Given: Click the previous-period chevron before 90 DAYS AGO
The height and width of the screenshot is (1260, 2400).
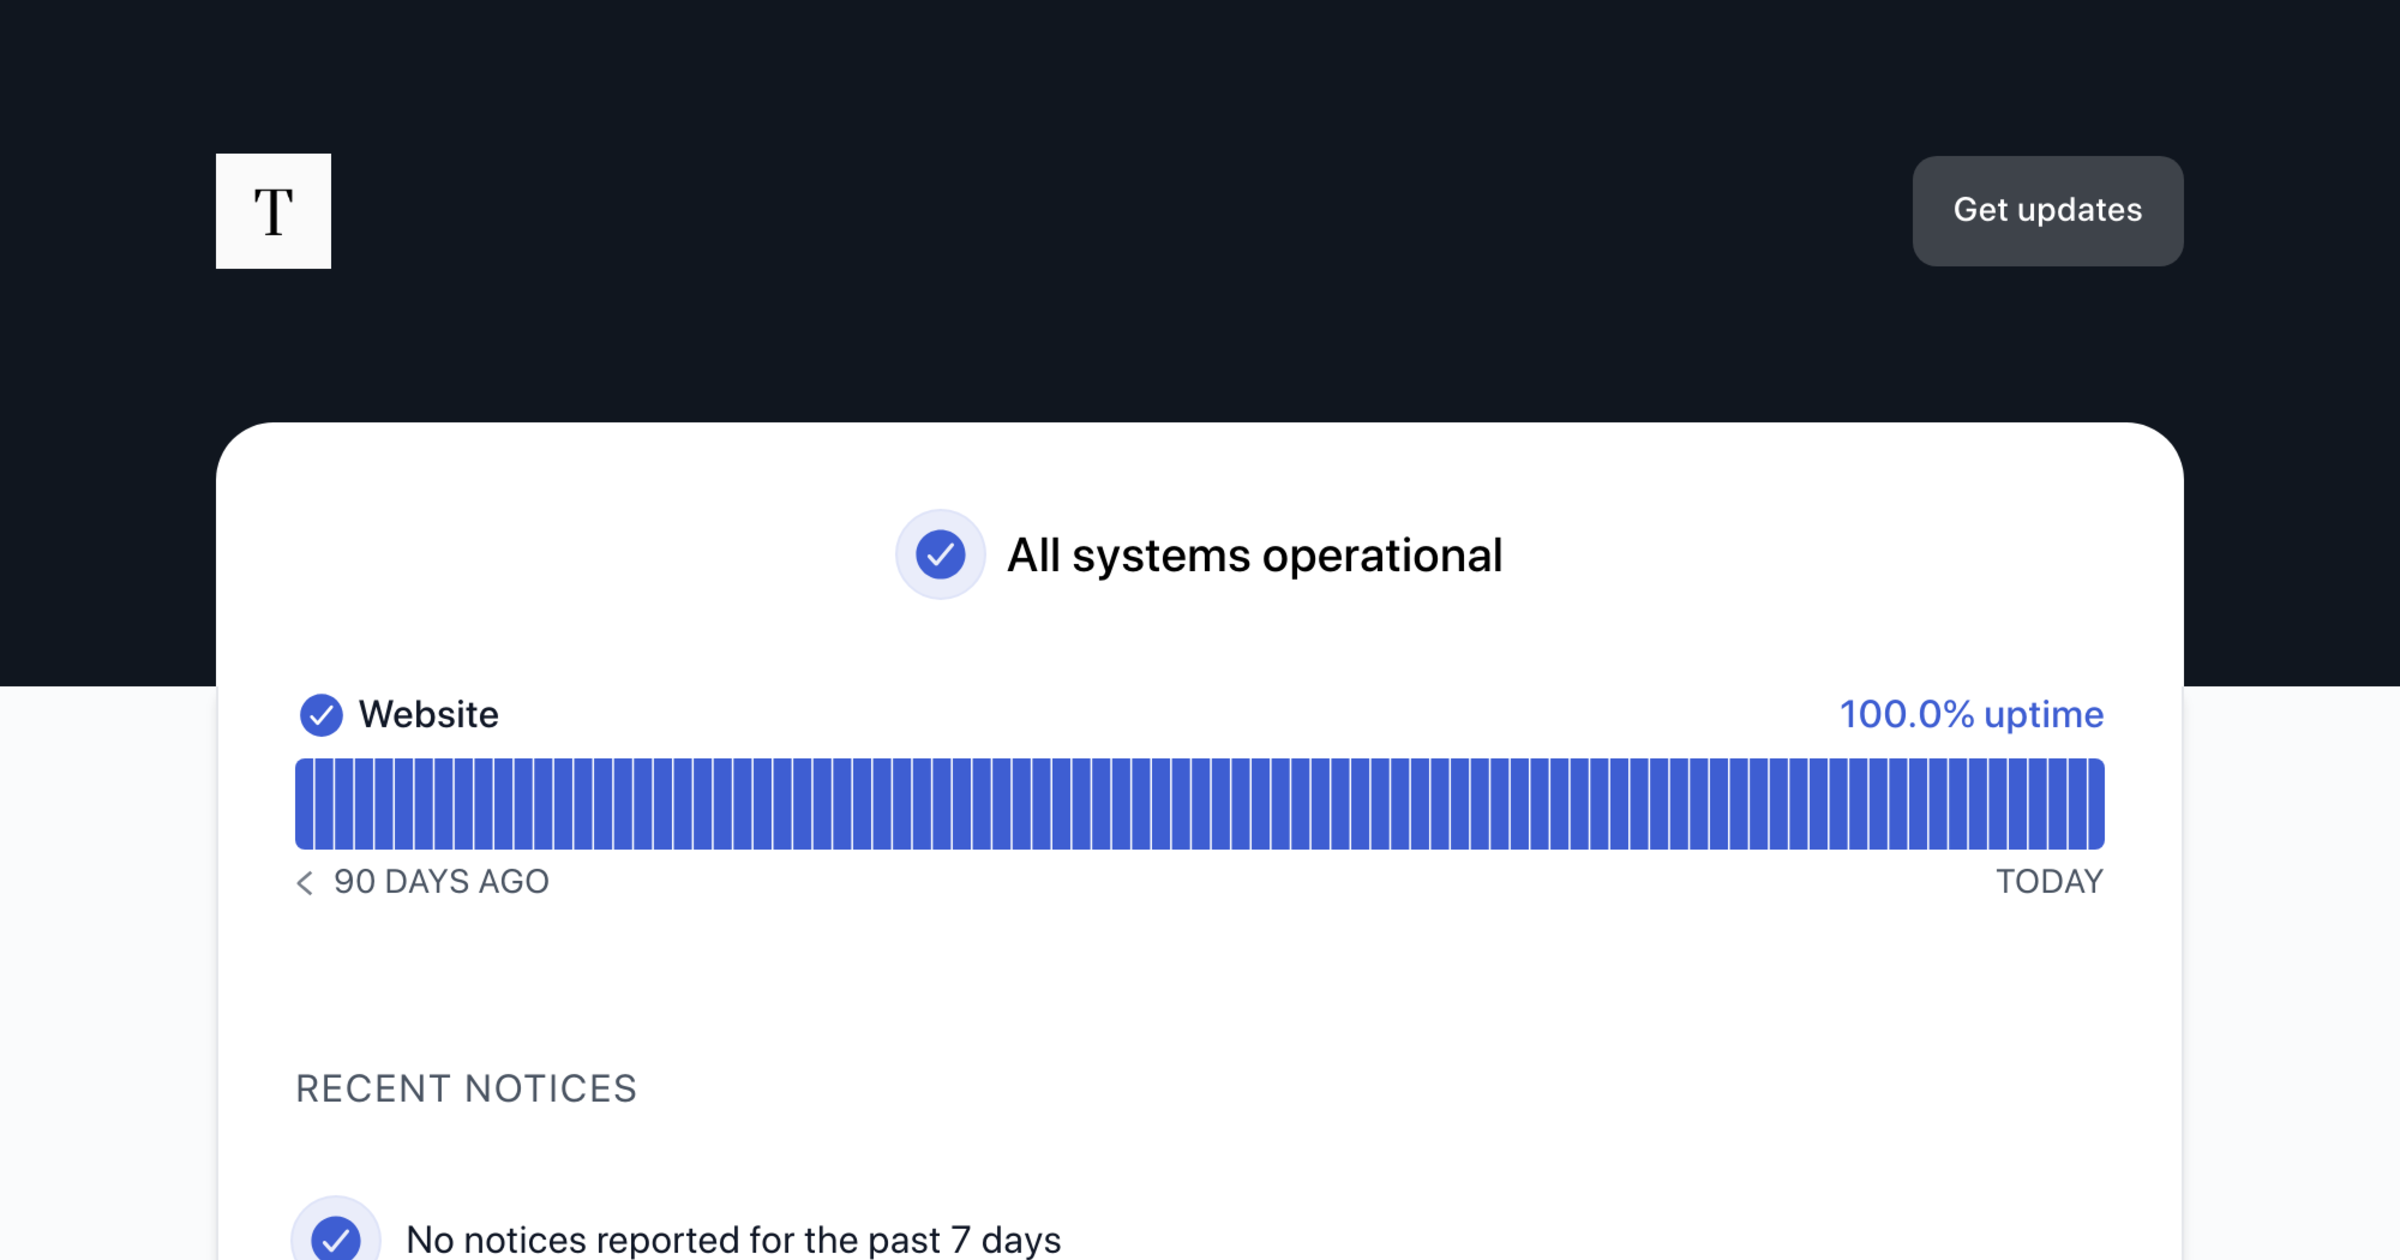Looking at the screenshot, I should coord(305,882).
